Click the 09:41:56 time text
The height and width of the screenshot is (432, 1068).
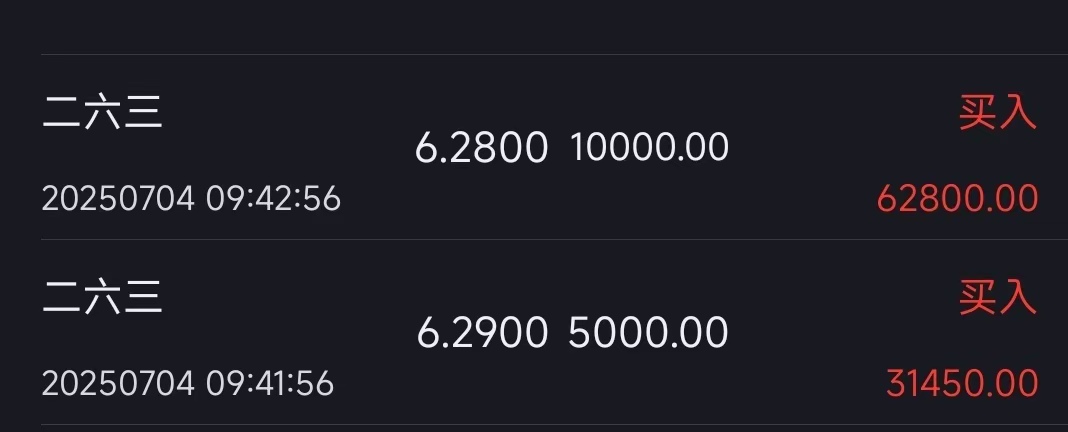click(x=270, y=383)
